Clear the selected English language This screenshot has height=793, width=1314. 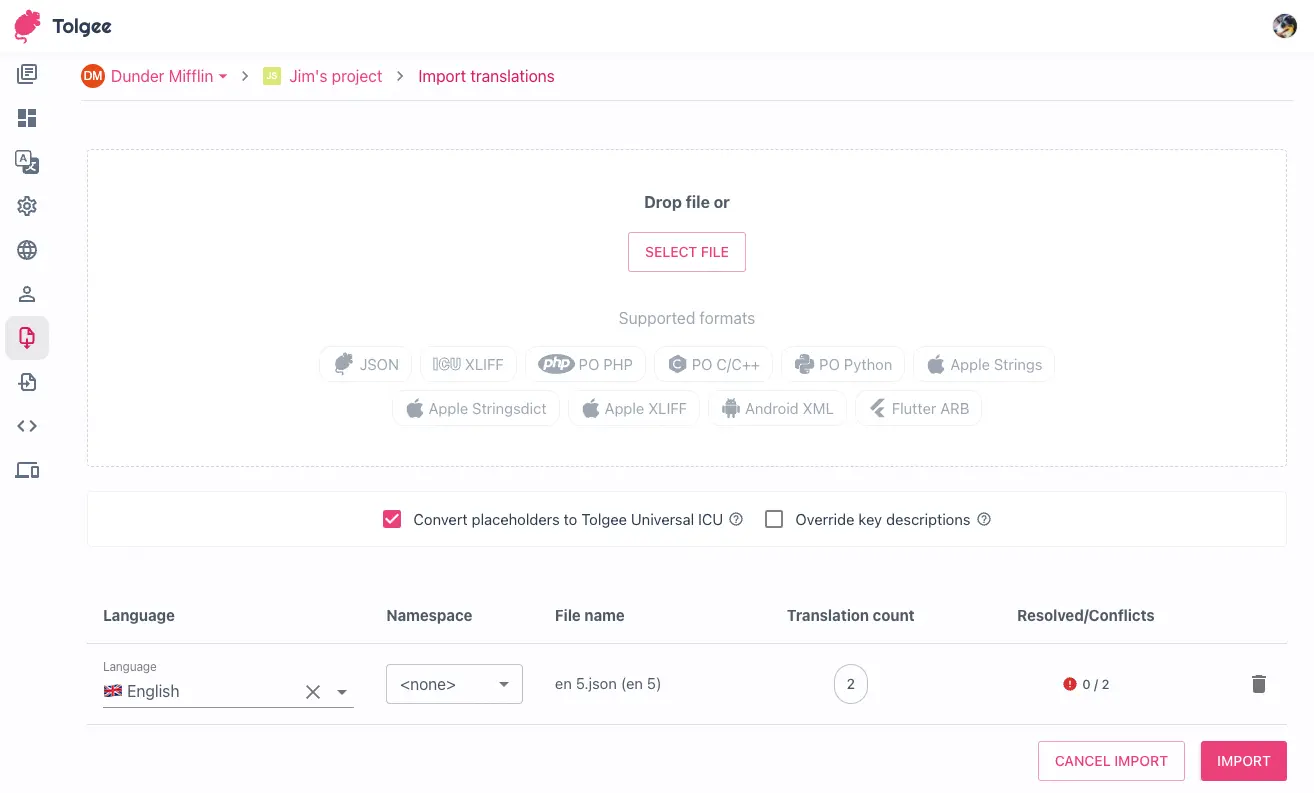tap(313, 692)
